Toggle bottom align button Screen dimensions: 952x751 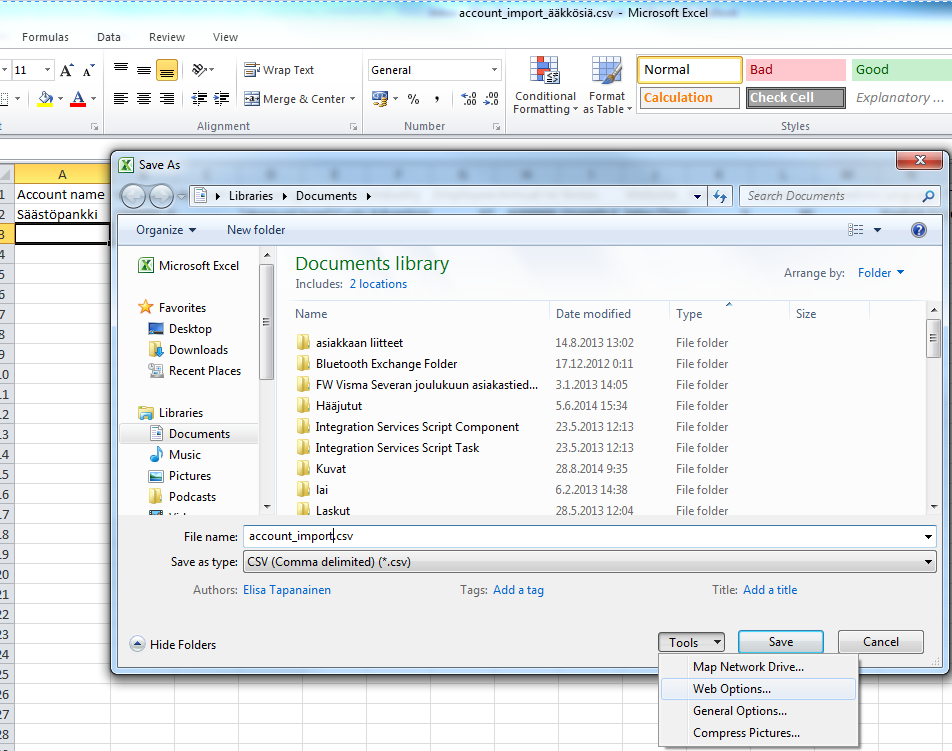(x=167, y=70)
